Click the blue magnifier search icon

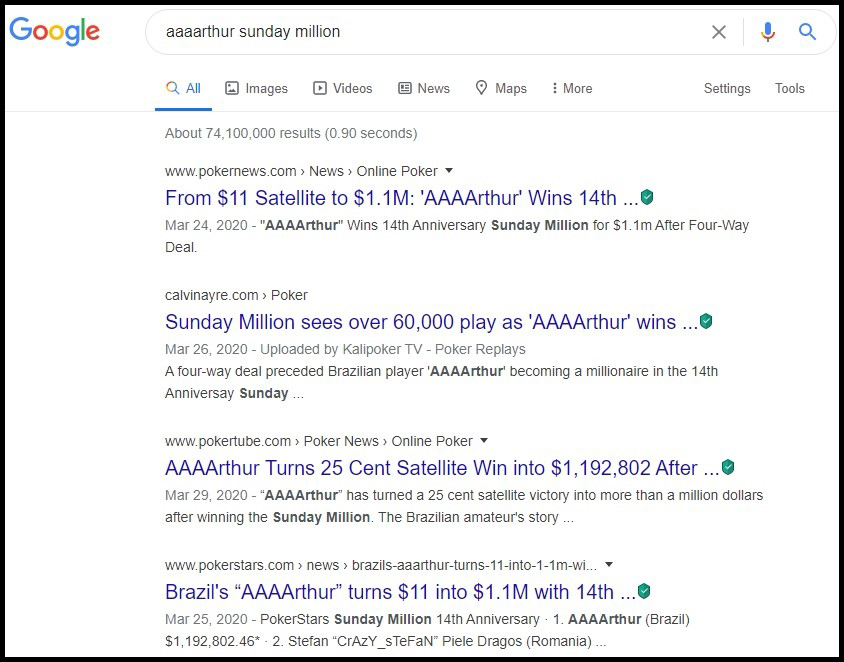point(808,32)
